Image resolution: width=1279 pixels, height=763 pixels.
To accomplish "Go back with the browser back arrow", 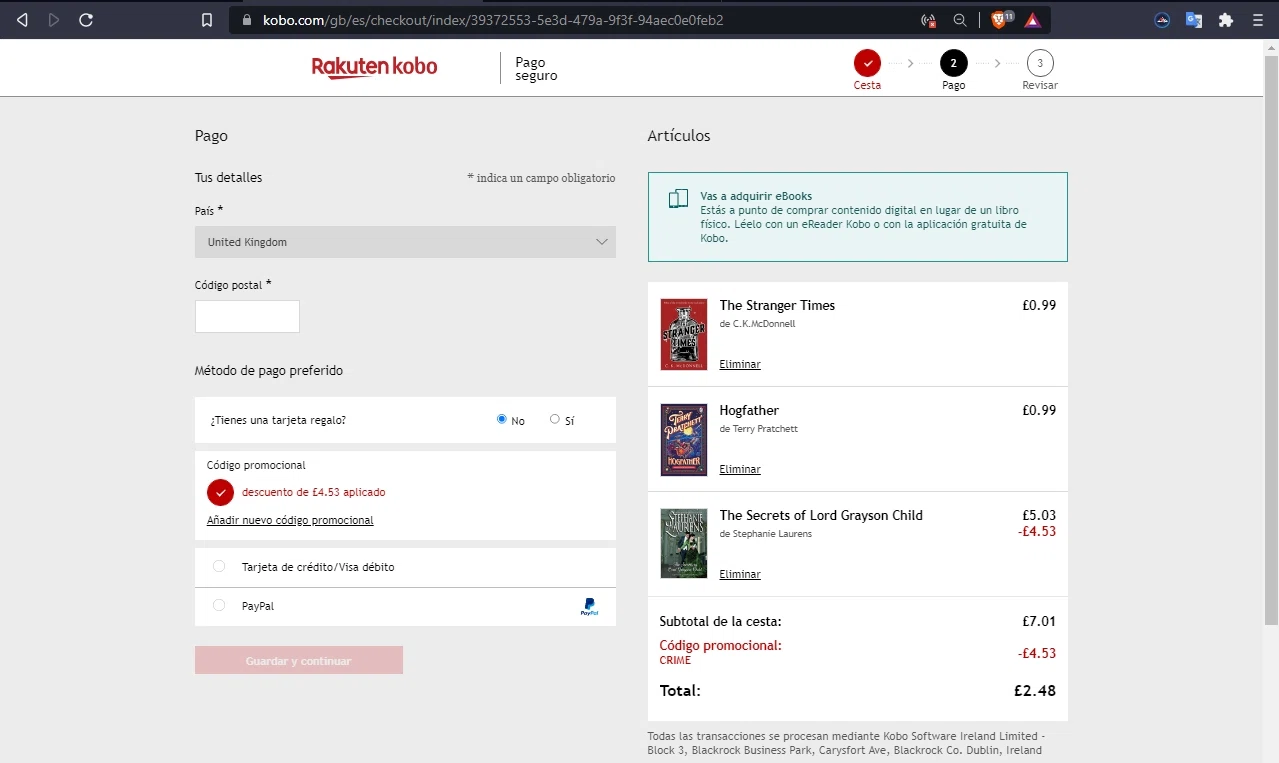I will coord(22,20).
